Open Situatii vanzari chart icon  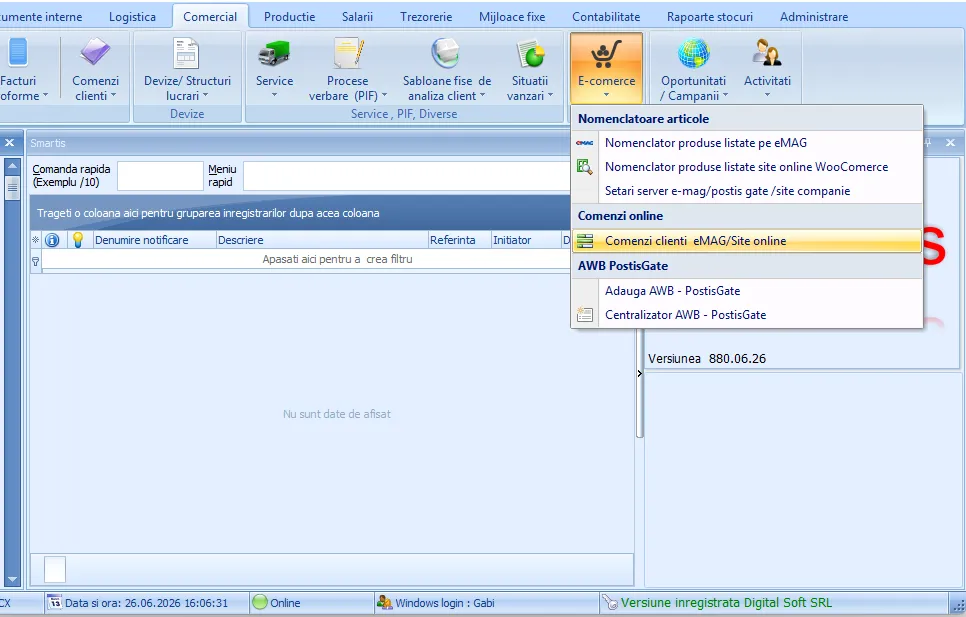tap(530, 54)
